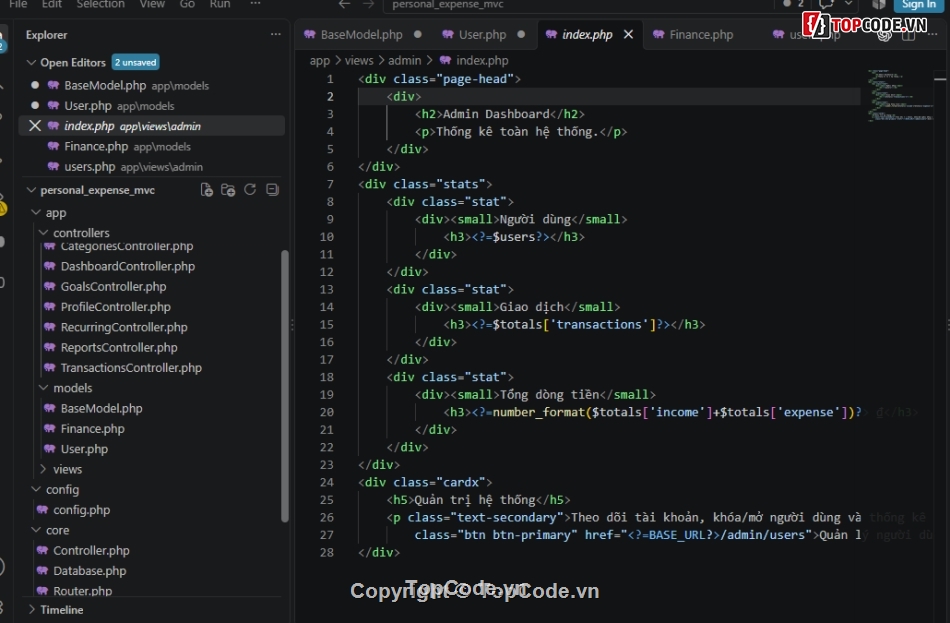Open Explorer panel more actions menu
950x623 pixels.
pos(276,35)
